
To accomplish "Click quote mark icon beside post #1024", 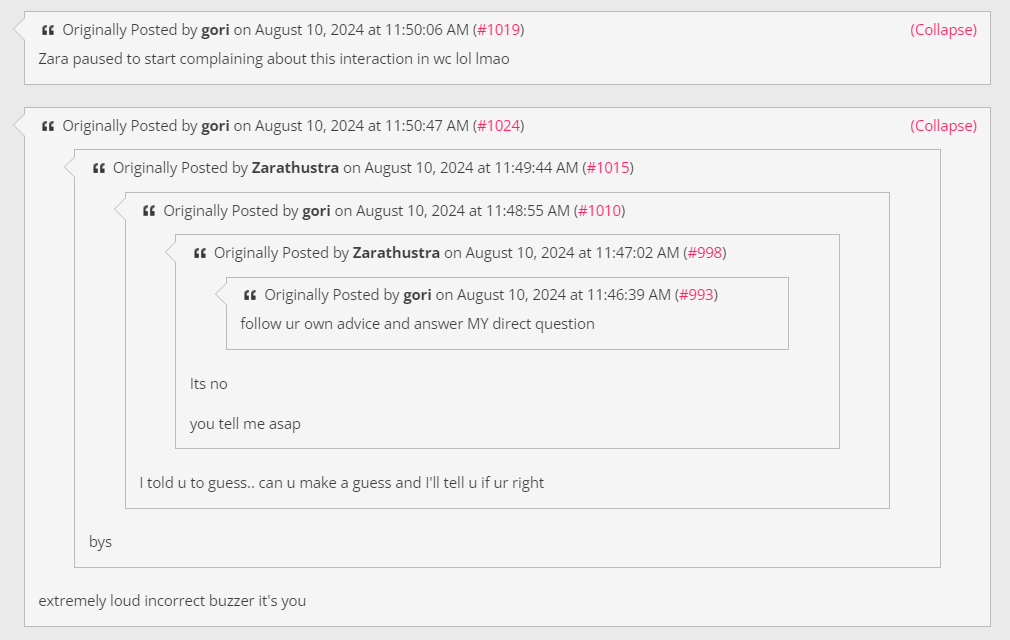I will click(48, 126).
